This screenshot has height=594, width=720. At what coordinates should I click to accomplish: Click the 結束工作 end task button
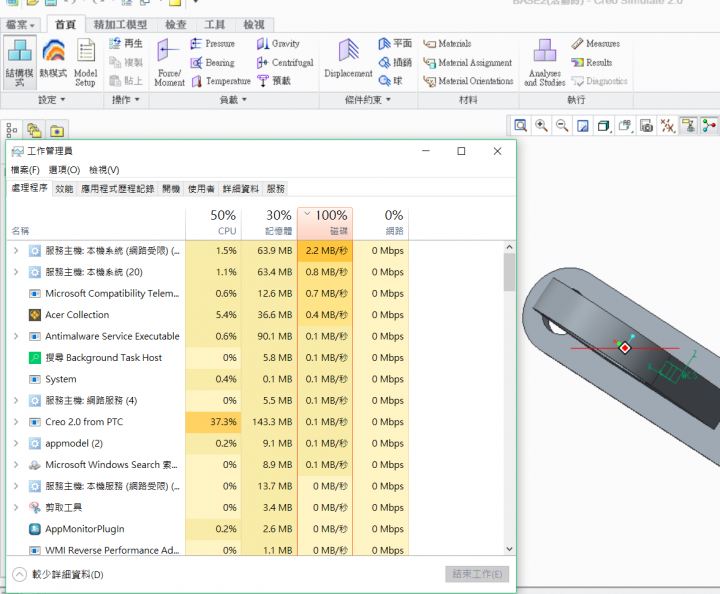tap(477, 574)
